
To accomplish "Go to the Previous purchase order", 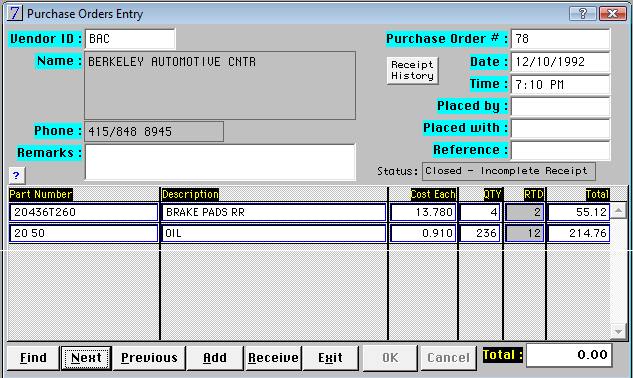I will pyautogui.click(x=149, y=358).
